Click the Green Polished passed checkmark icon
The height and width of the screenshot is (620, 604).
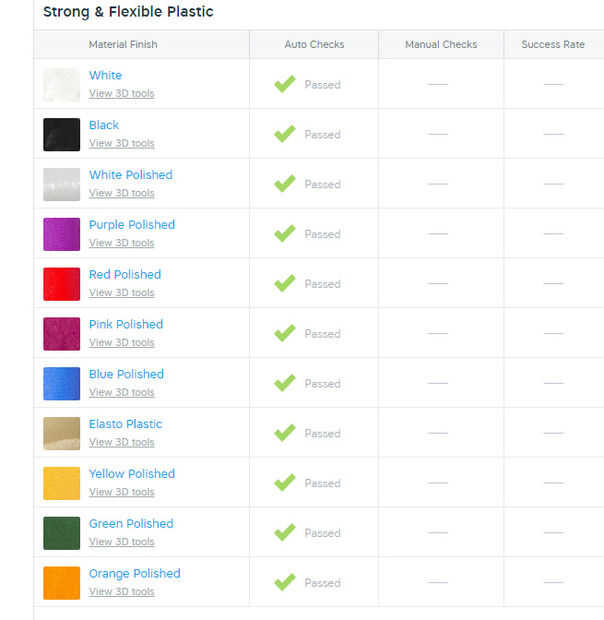tap(285, 533)
